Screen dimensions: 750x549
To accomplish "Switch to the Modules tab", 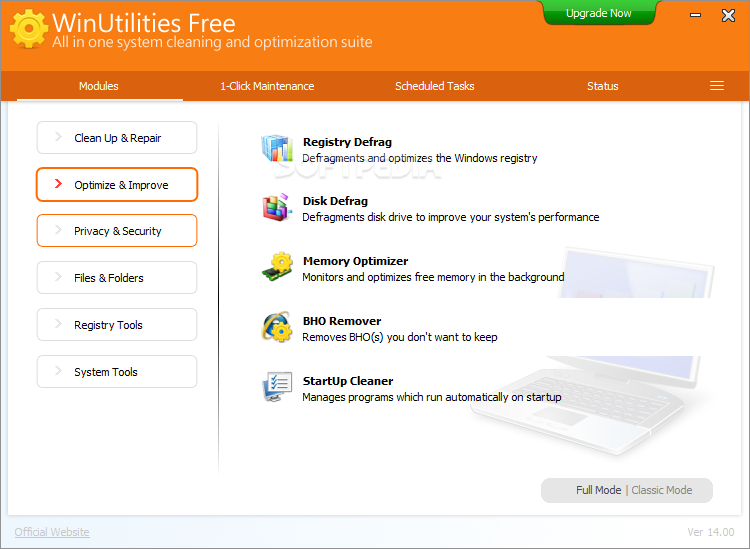I will (99, 86).
